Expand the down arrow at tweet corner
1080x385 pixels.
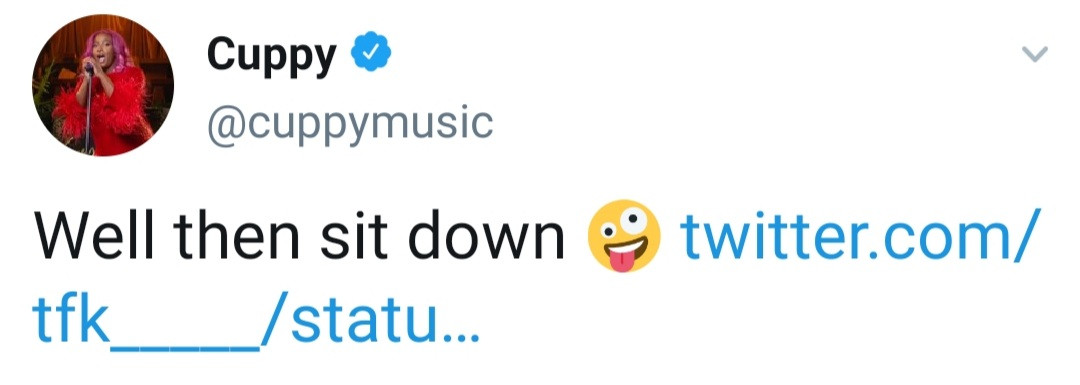pyautogui.click(x=1034, y=54)
